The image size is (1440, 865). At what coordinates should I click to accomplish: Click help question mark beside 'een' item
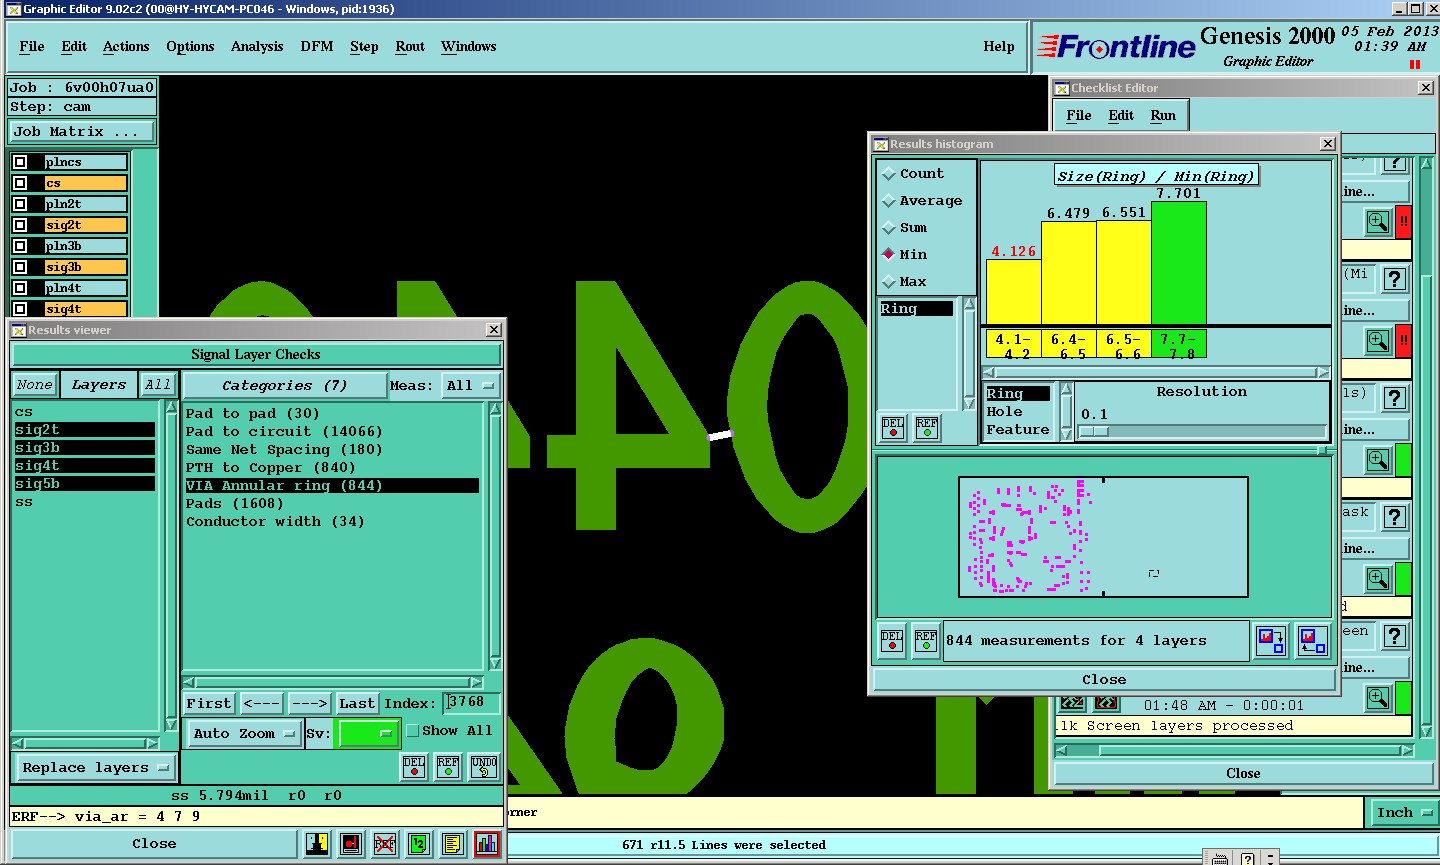click(x=1395, y=636)
